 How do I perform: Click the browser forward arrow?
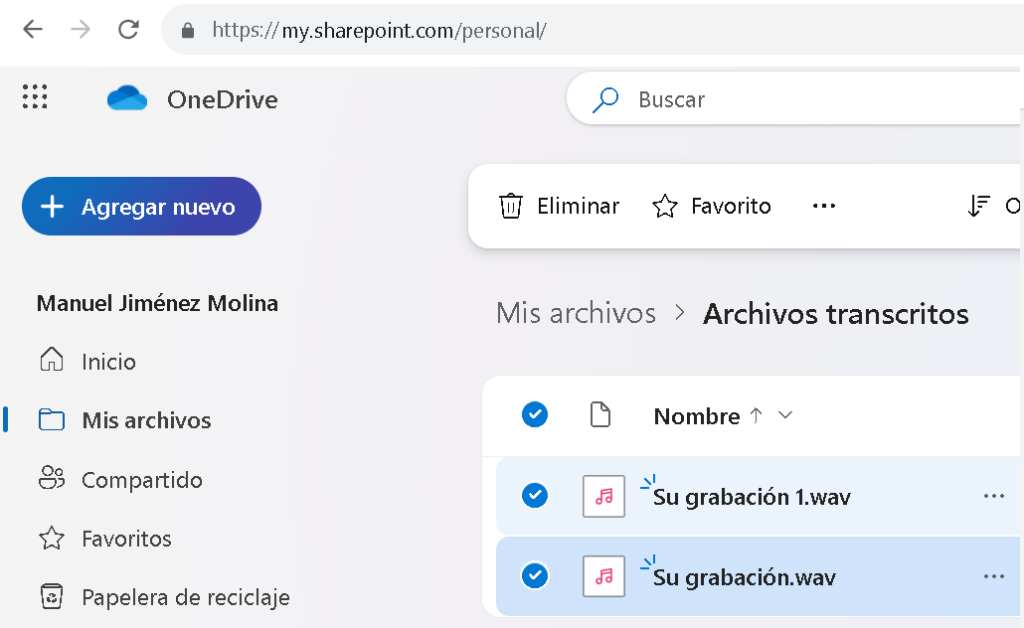coord(80,29)
